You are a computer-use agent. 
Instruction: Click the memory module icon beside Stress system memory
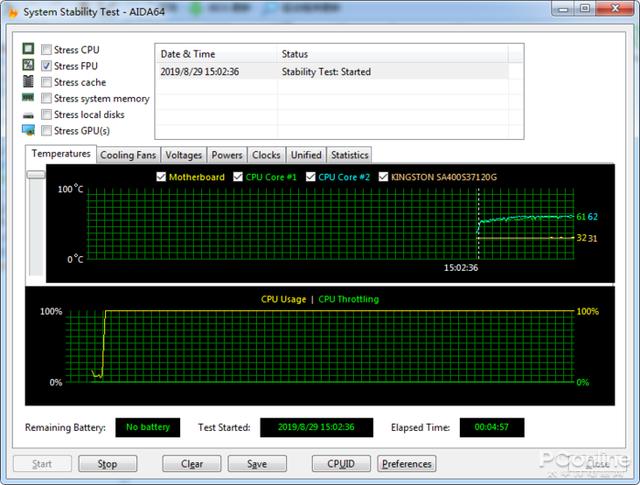(x=28, y=98)
